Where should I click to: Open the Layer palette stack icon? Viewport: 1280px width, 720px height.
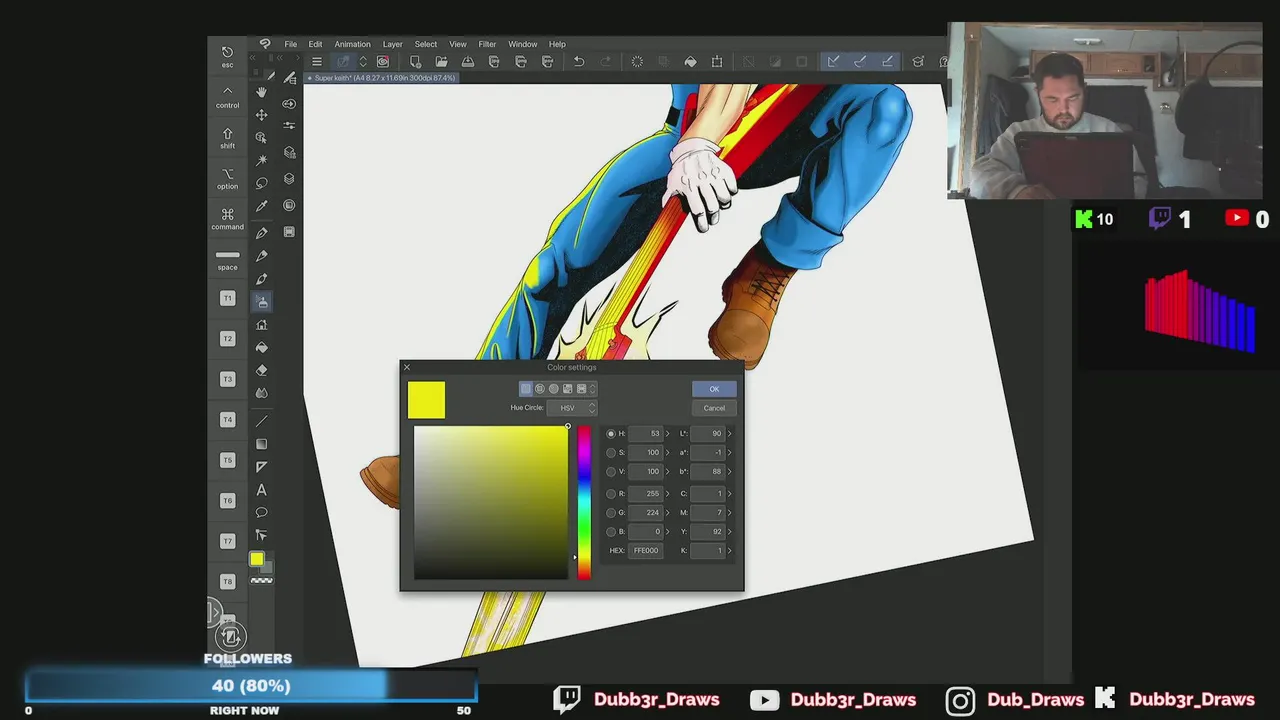pyautogui.click(x=289, y=179)
